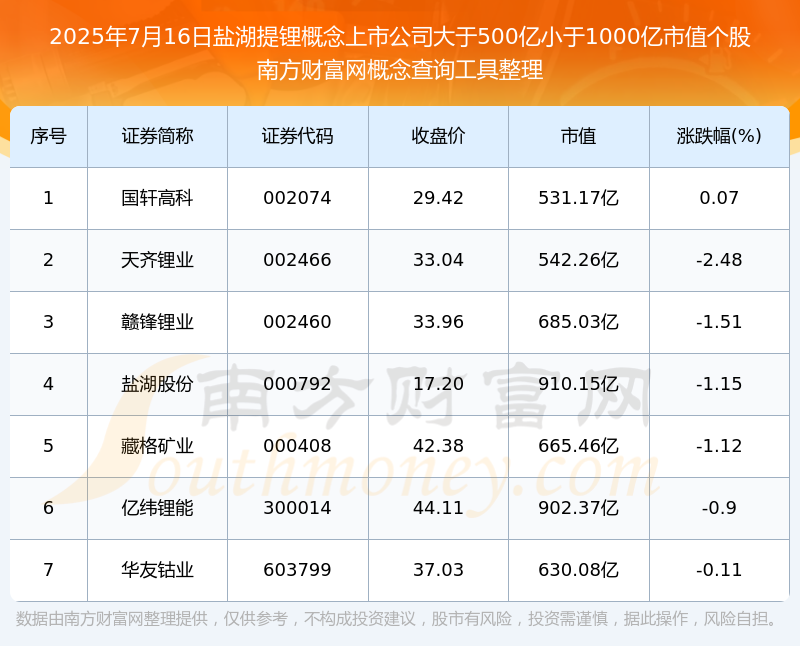Click the 证券代码 column header

click(297, 136)
